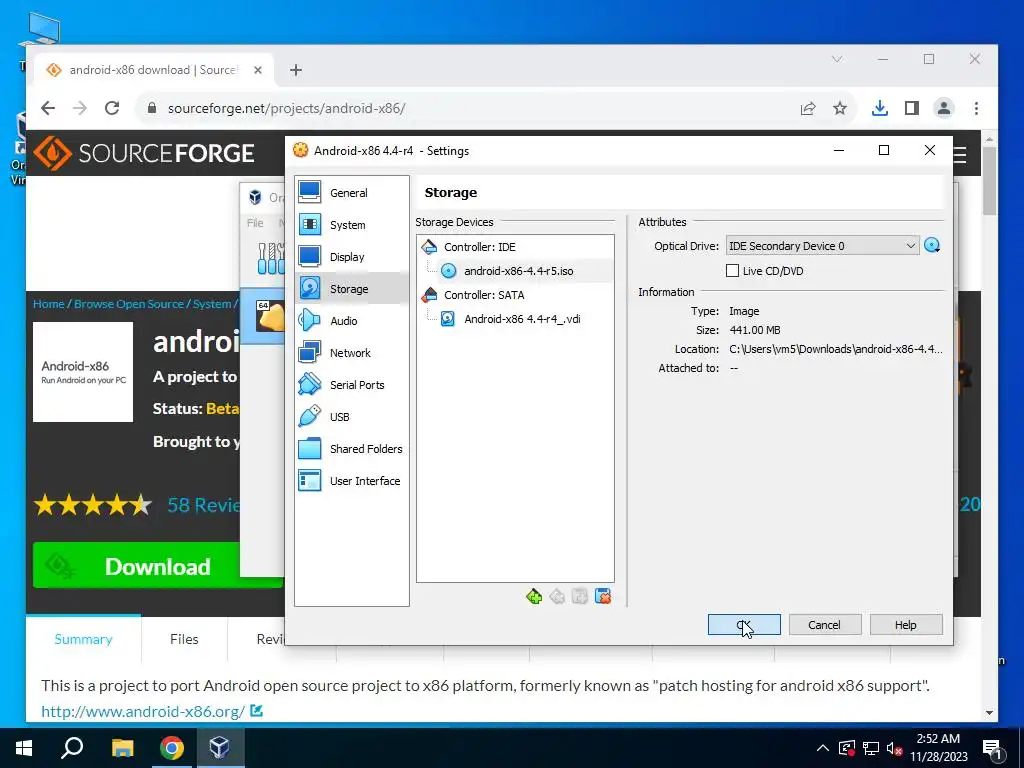Click the add storage controller icon
This screenshot has height=768, width=1024.
(x=534, y=596)
